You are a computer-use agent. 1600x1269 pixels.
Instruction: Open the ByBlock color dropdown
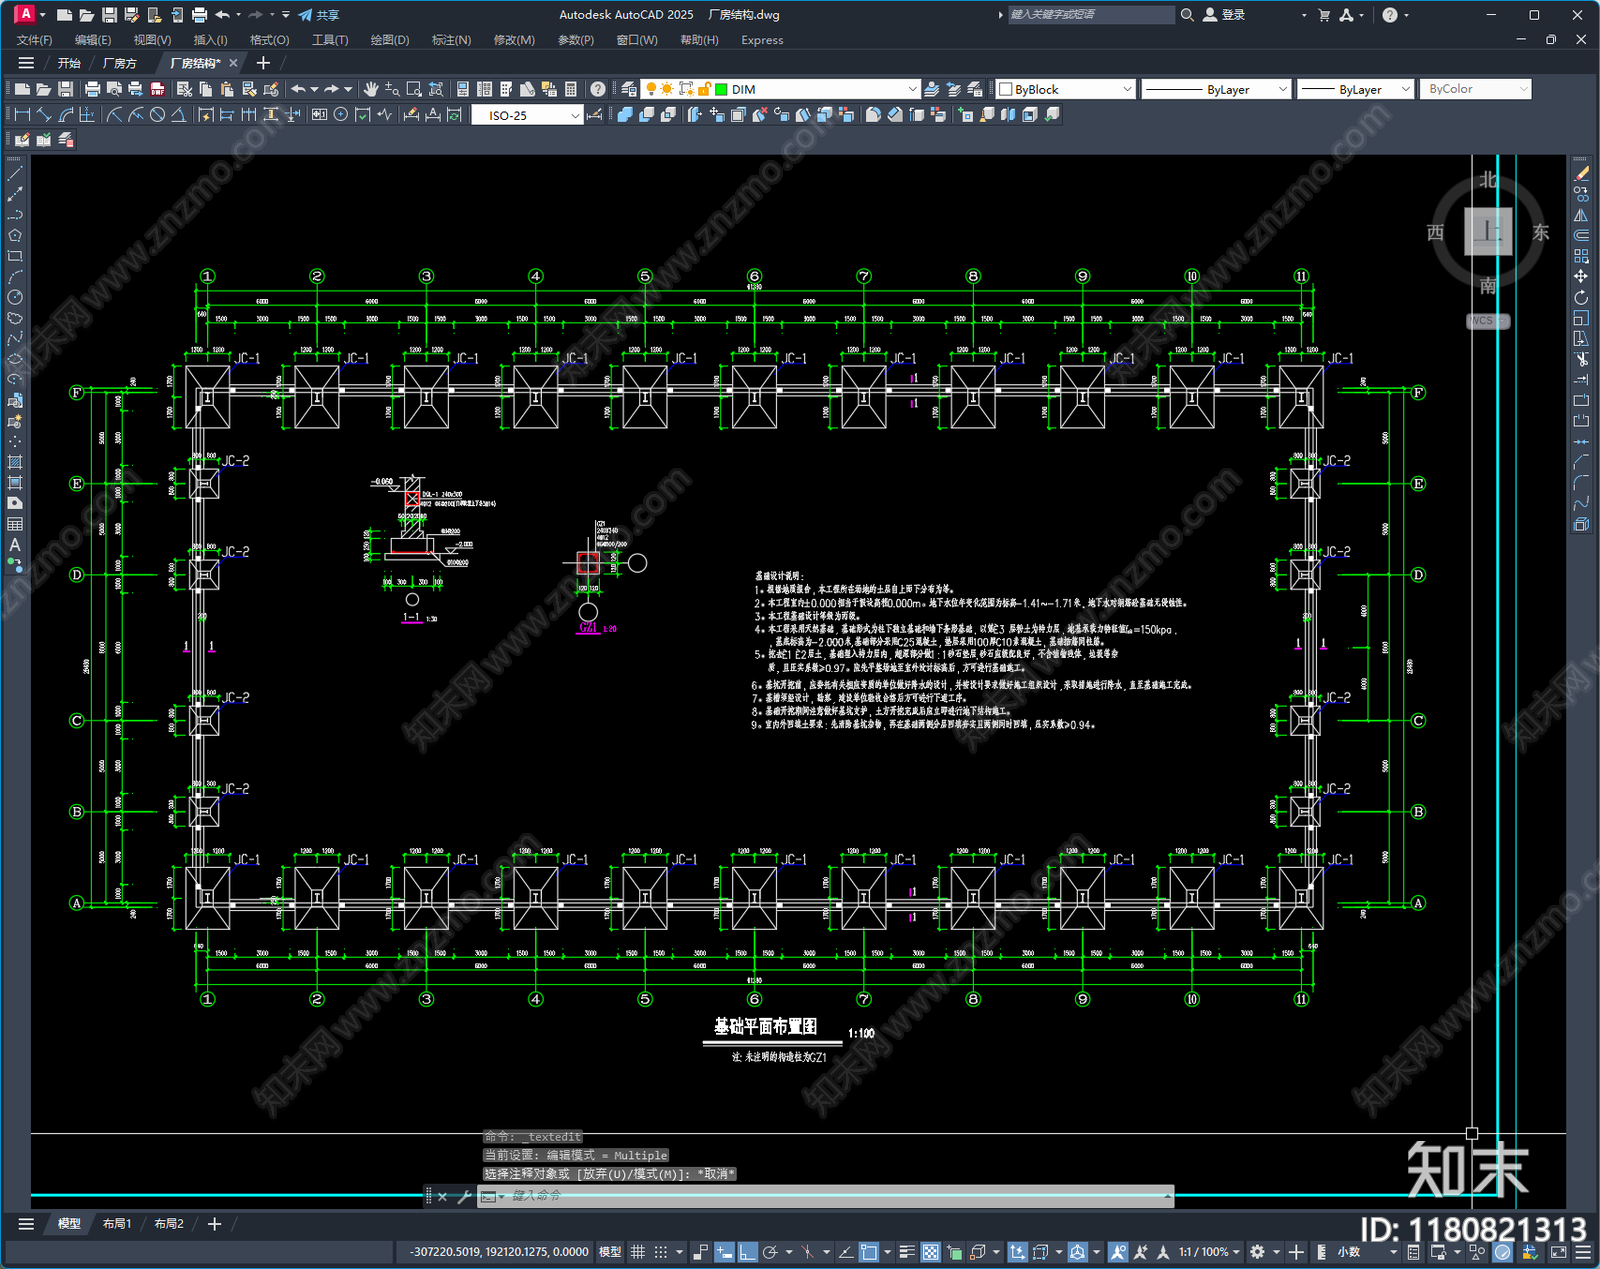pyautogui.click(x=1066, y=89)
